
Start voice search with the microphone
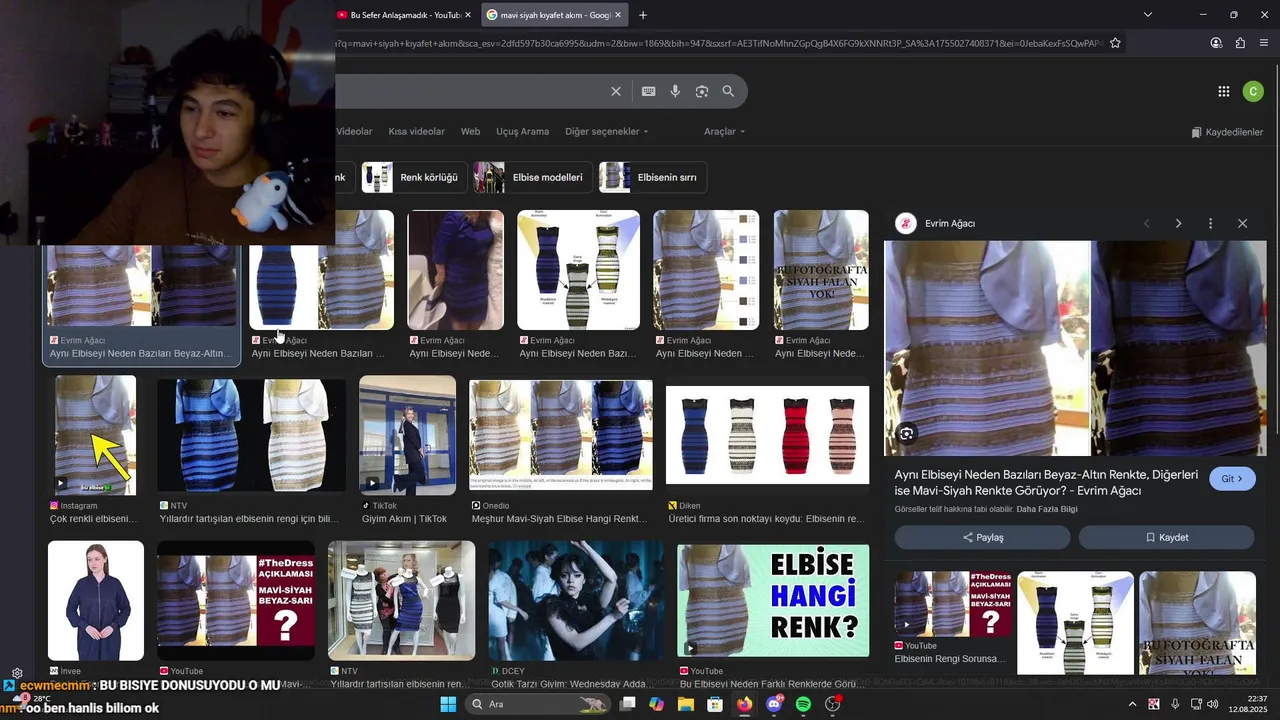(x=675, y=91)
